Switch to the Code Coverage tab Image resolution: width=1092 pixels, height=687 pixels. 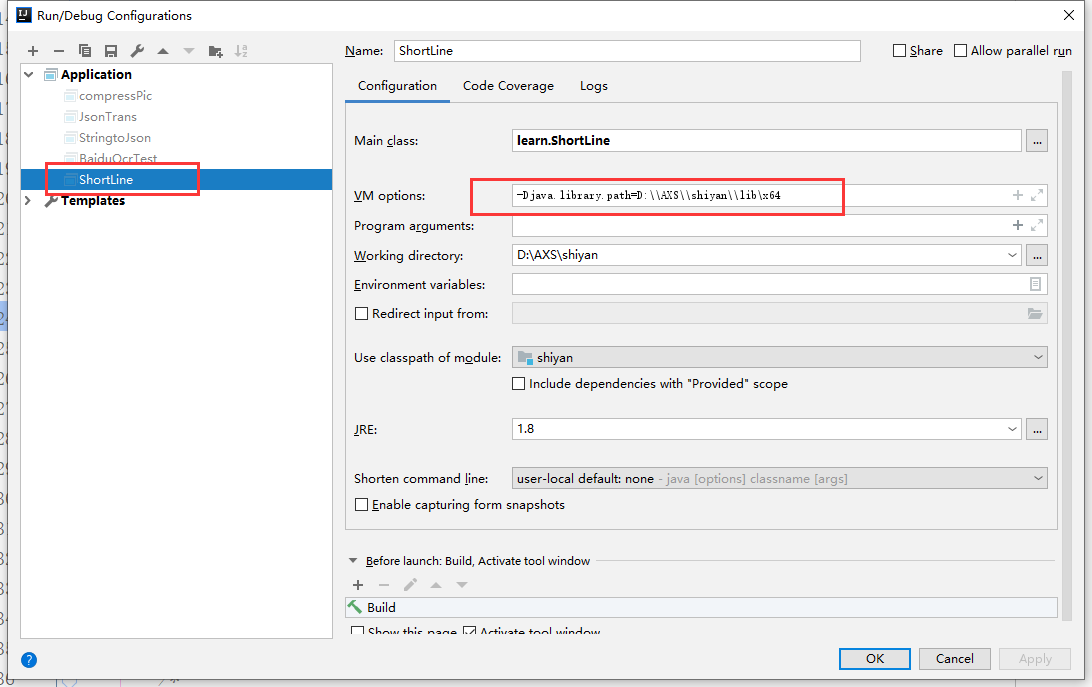click(x=508, y=86)
